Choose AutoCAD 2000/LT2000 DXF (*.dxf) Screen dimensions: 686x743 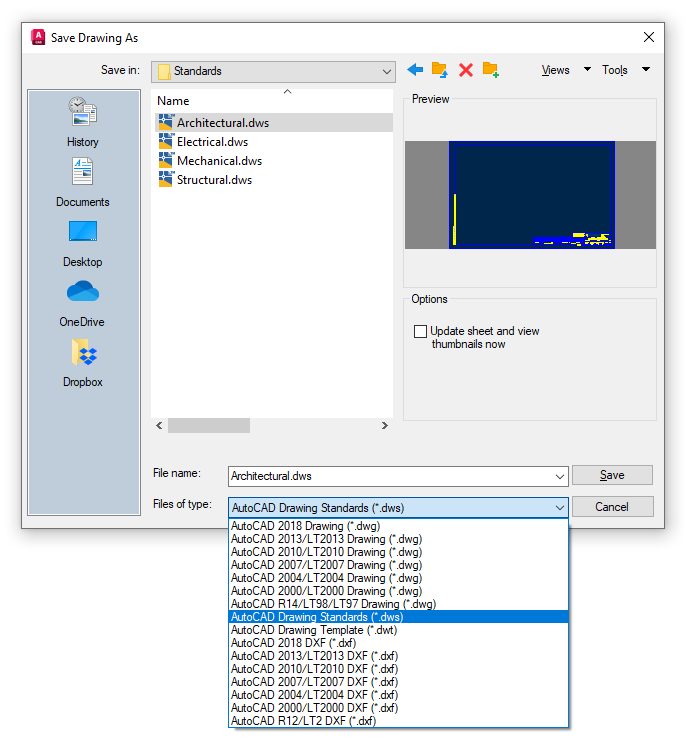398,708
